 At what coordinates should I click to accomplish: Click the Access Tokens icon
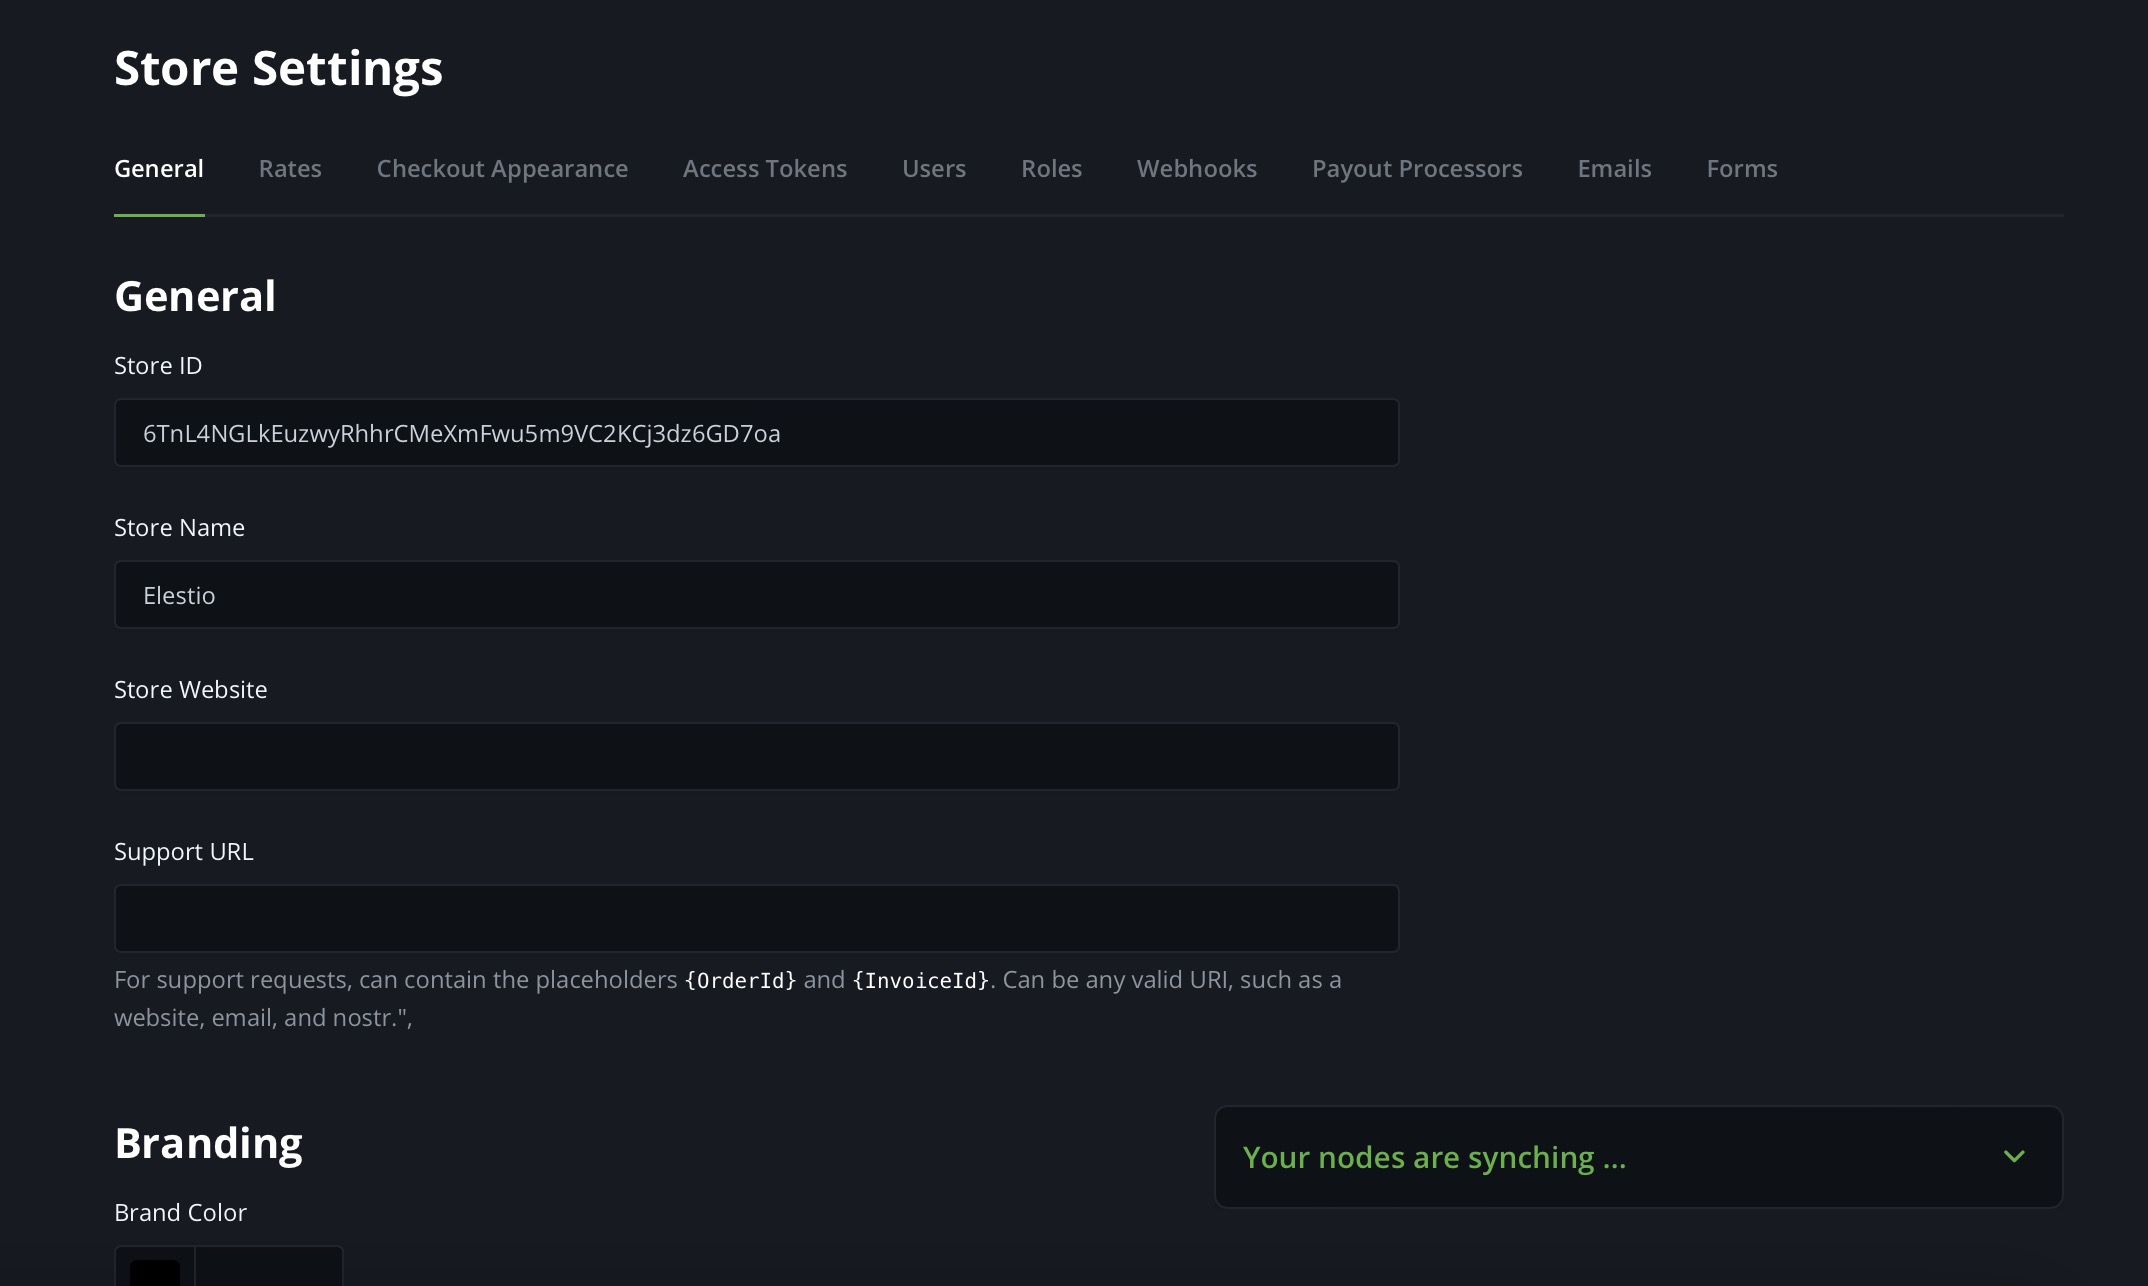764,167
